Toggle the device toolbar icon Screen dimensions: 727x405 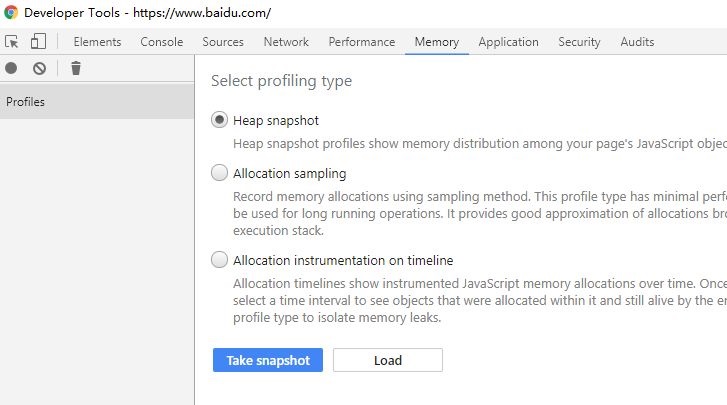[x=38, y=42]
